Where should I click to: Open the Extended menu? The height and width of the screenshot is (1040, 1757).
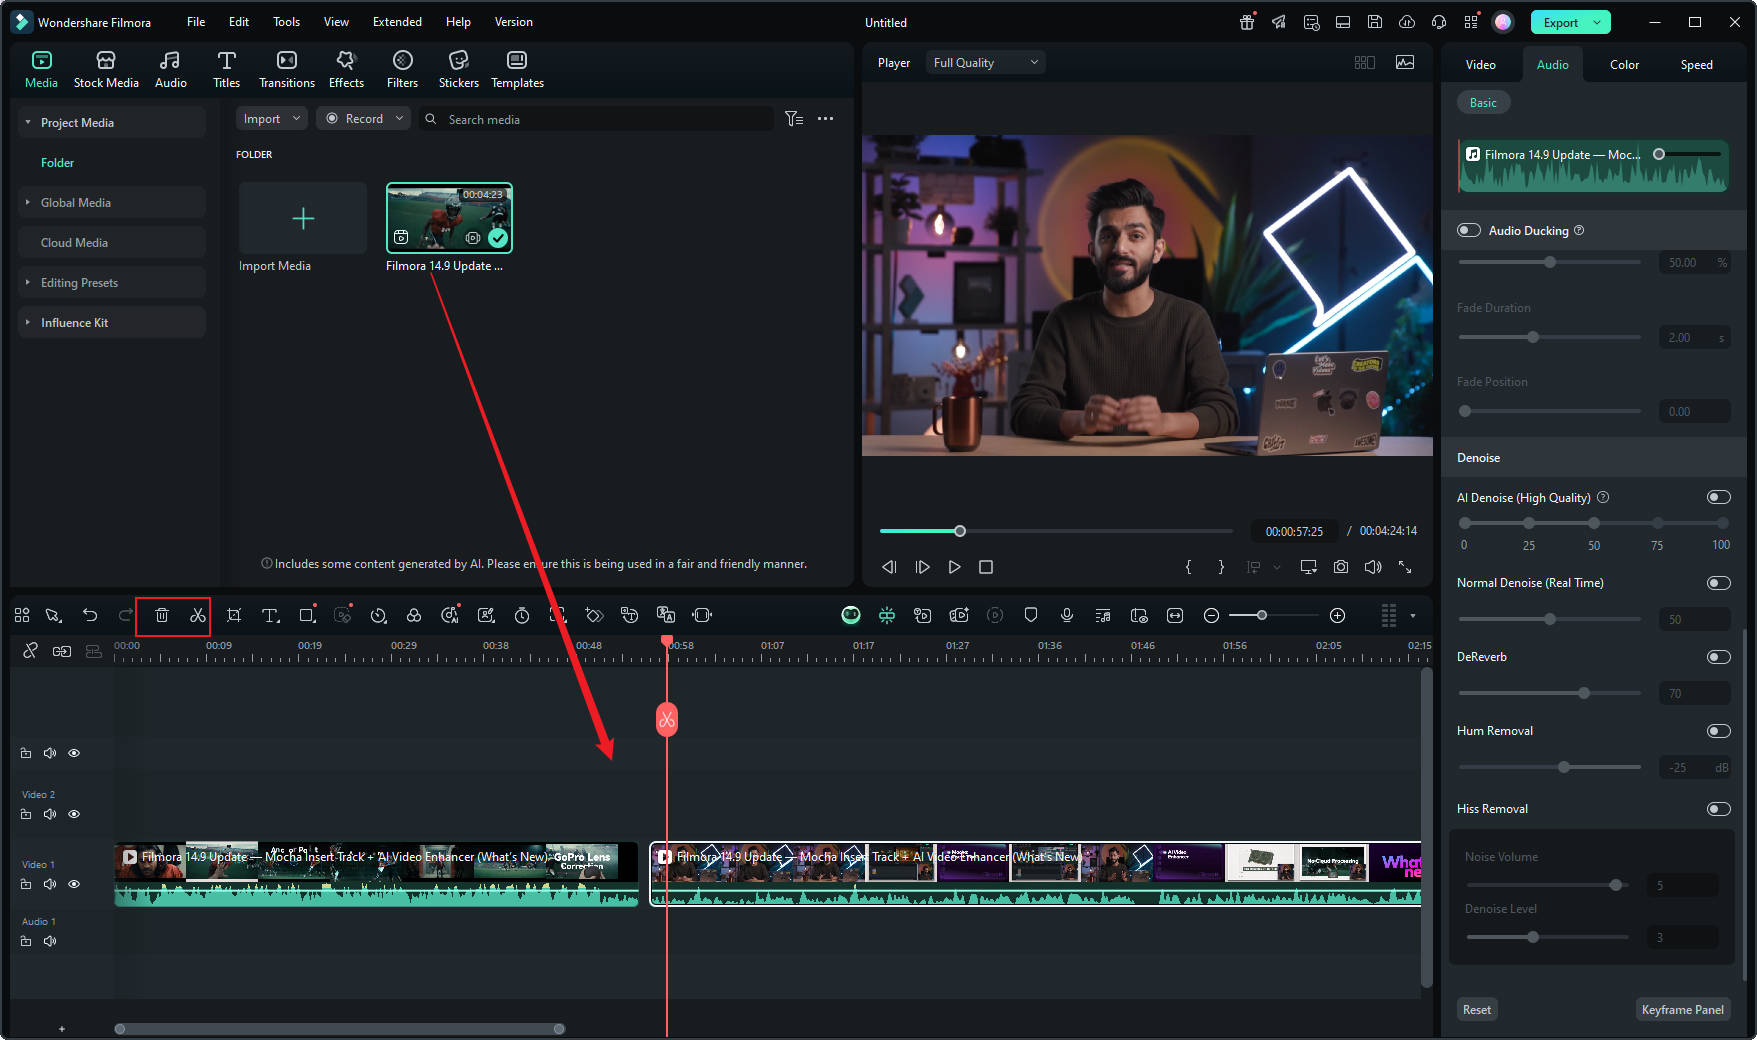(397, 22)
